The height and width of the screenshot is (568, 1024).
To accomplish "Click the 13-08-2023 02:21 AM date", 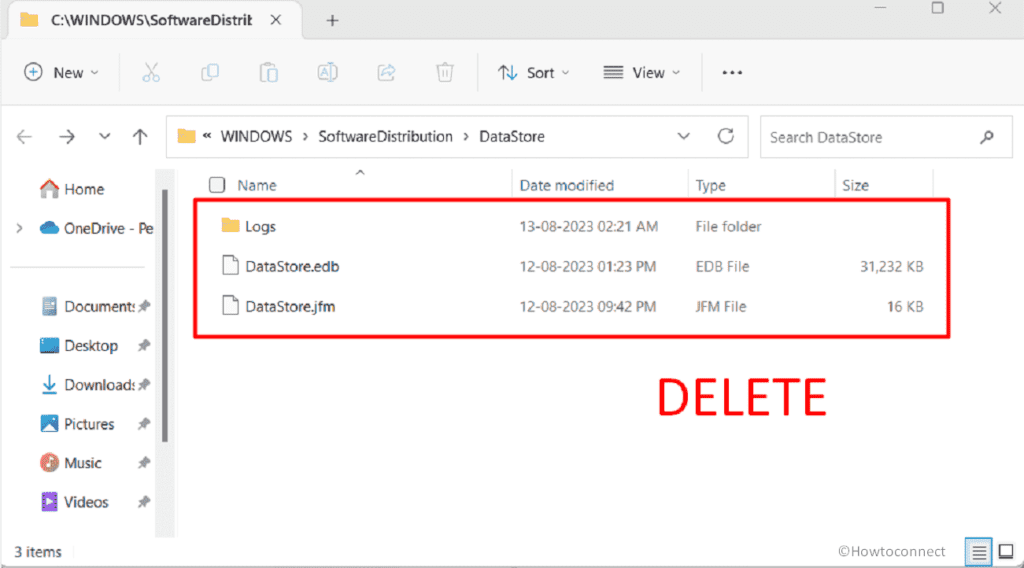I will [588, 227].
